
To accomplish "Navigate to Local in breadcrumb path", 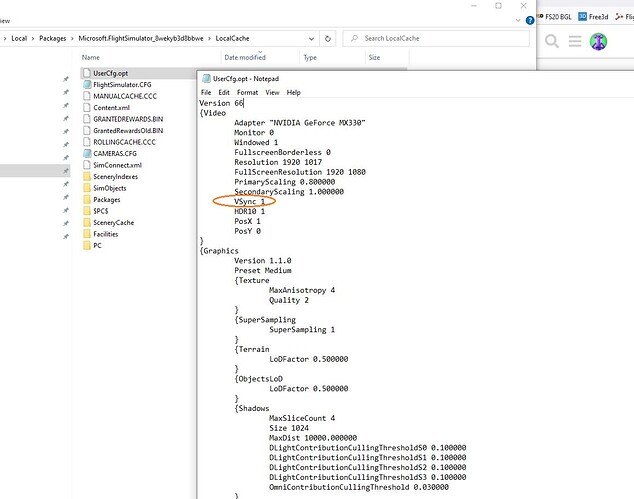I will point(19,38).
